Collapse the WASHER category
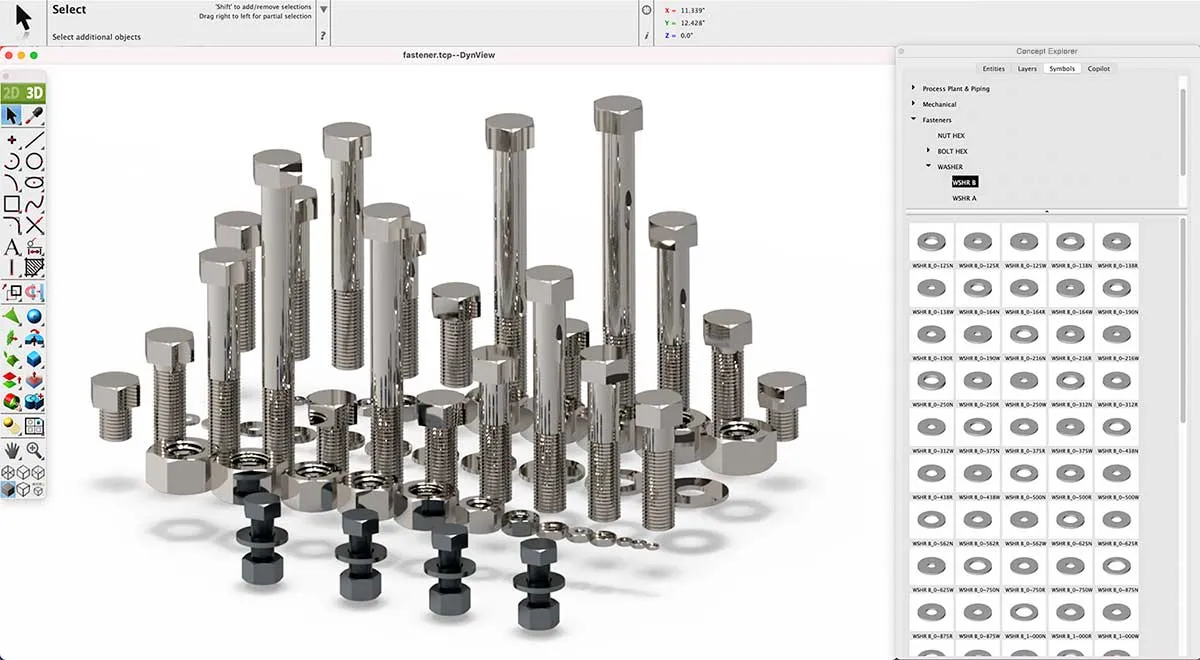1200x660 pixels. pos(928,167)
